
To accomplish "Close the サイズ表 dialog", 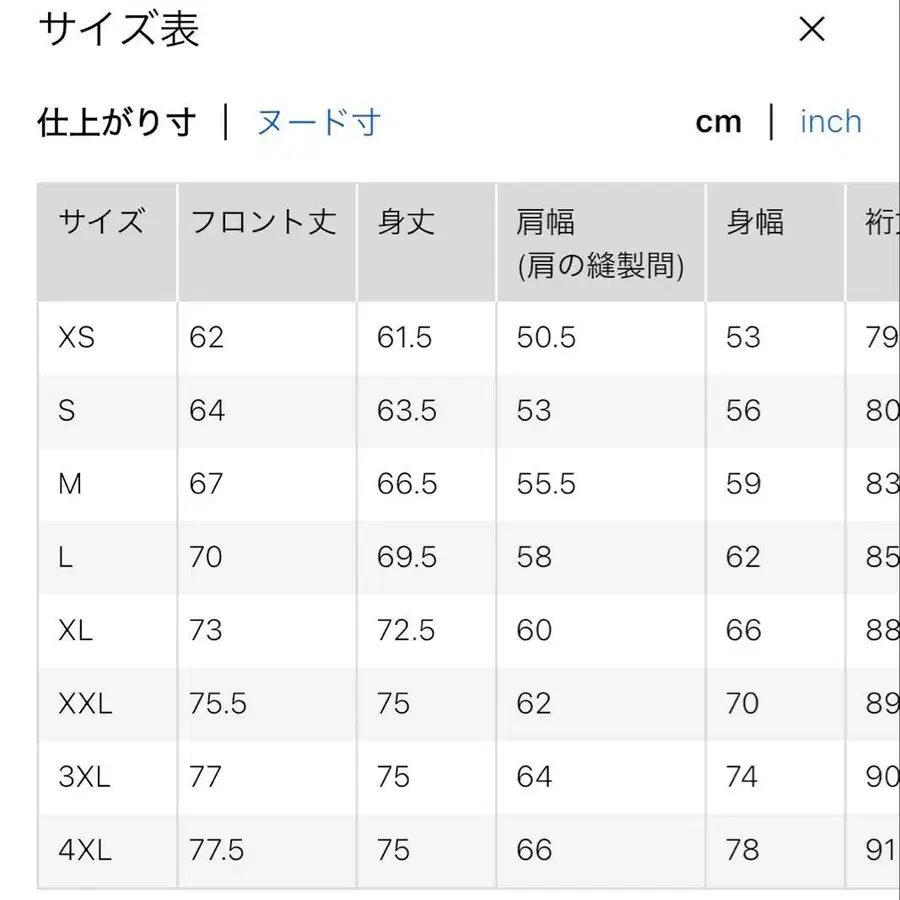I will [x=812, y=30].
